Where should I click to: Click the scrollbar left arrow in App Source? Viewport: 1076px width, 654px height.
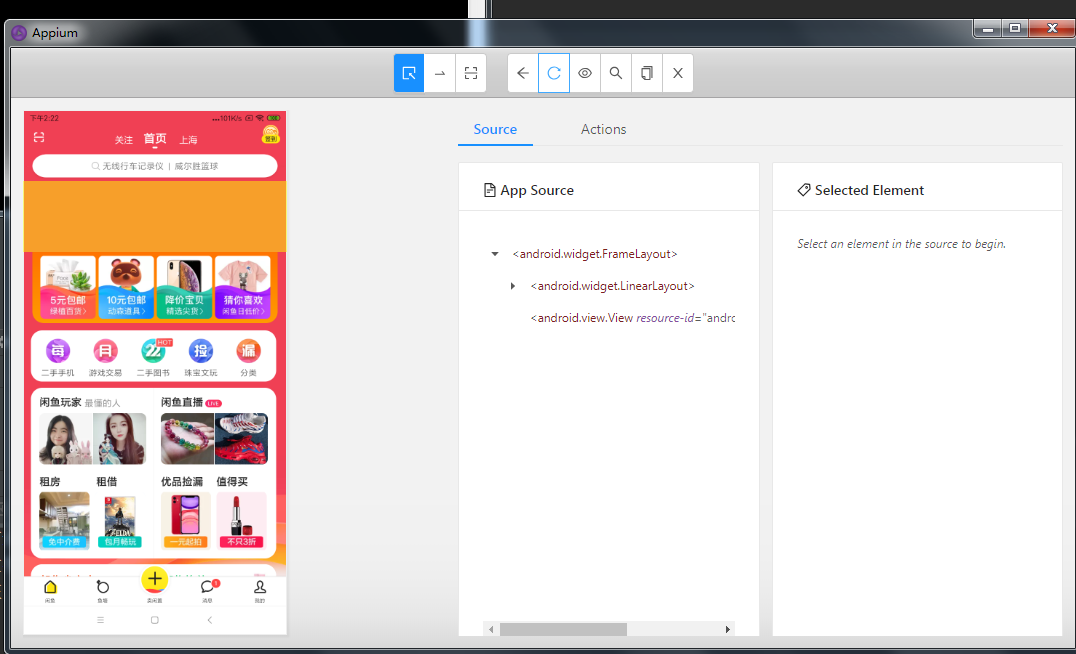pos(491,629)
